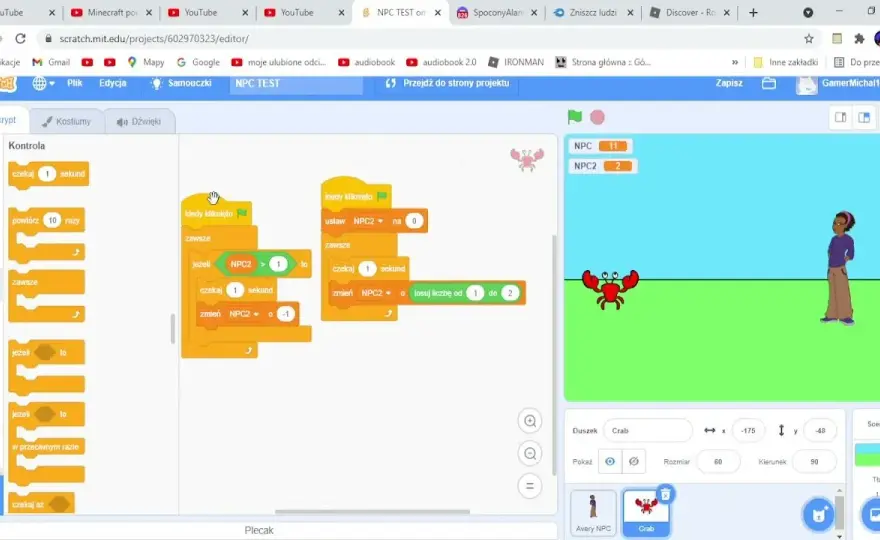Stop the project with the red stop button
Image resolution: width=880 pixels, height=540 pixels.
coord(598,117)
